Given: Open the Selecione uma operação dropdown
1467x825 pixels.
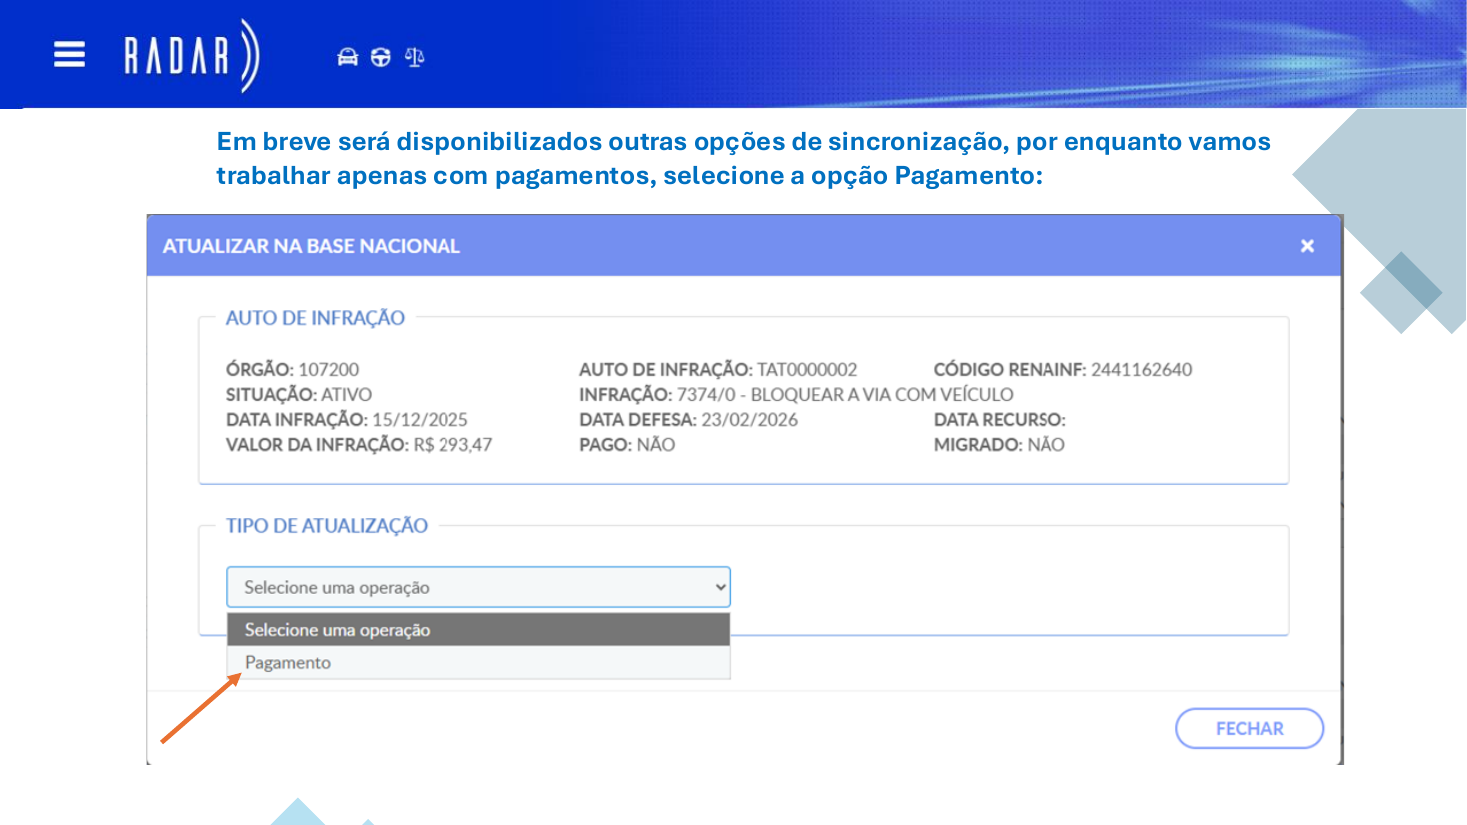Looking at the screenshot, I should 478,587.
